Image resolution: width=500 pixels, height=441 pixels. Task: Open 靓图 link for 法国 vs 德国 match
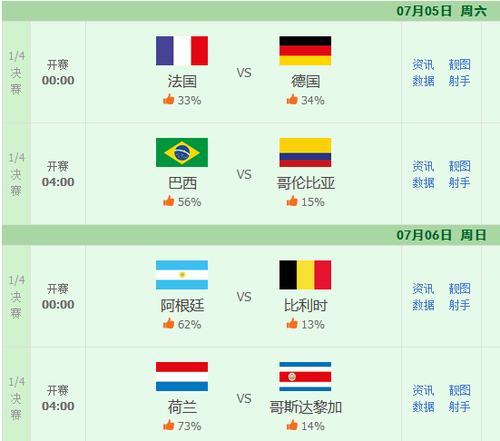pos(459,65)
